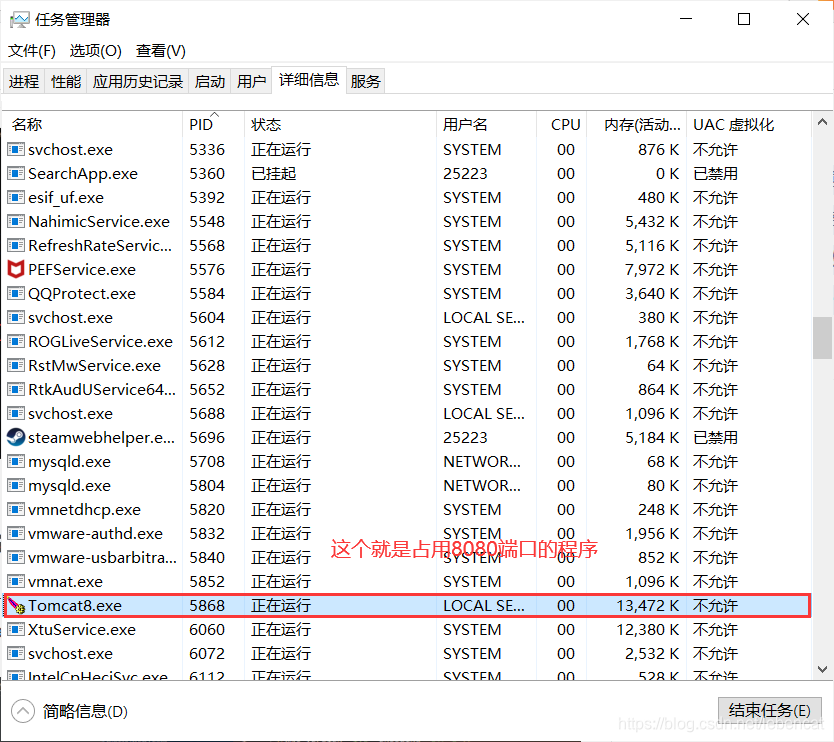Click memory value 12,380 K
The image size is (834, 742).
[x=648, y=630]
